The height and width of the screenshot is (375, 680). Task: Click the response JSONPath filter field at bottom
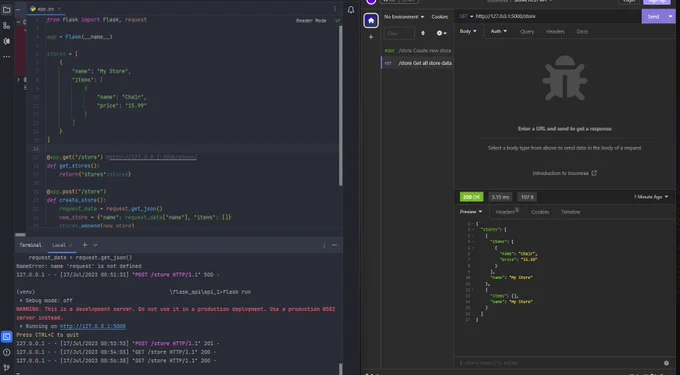click(x=559, y=363)
